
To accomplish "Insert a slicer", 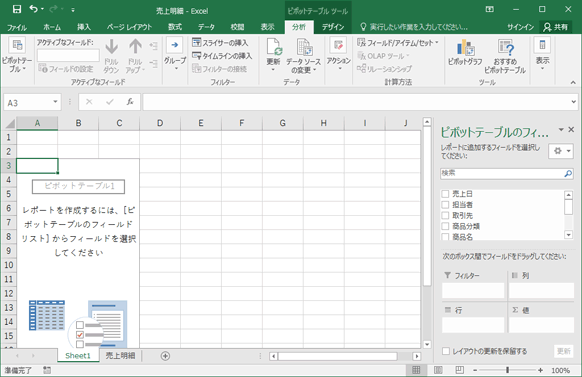I will 220,43.
